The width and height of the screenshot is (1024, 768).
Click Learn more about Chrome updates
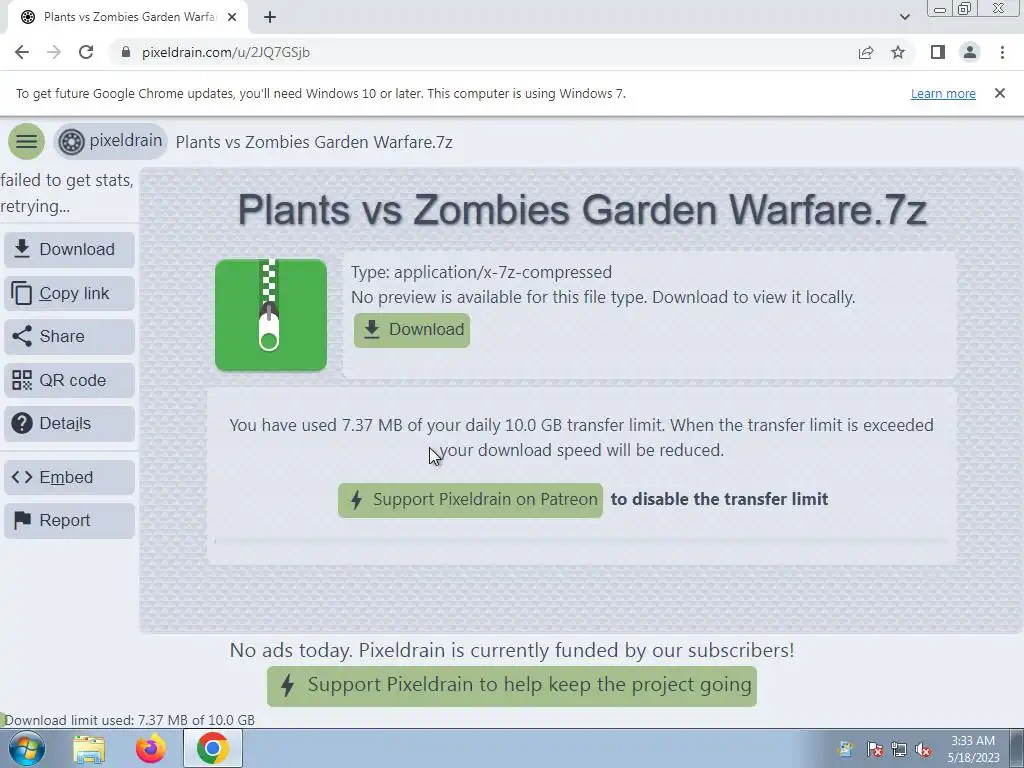(943, 93)
